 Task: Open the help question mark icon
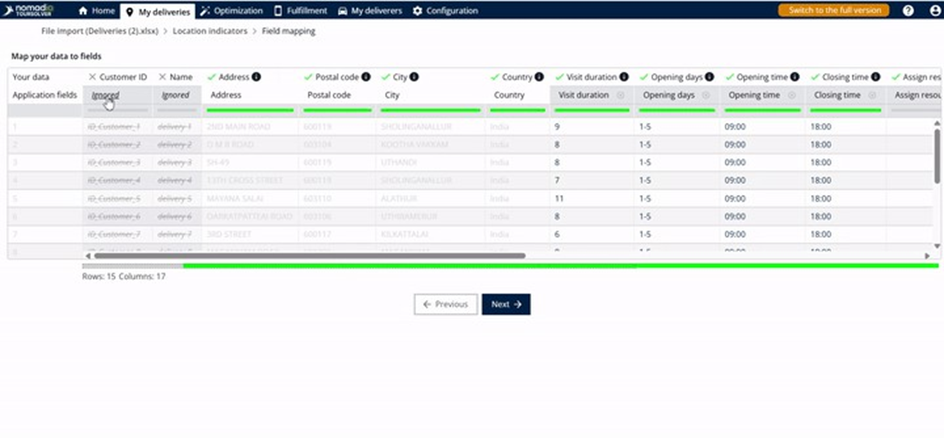coord(908,10)
